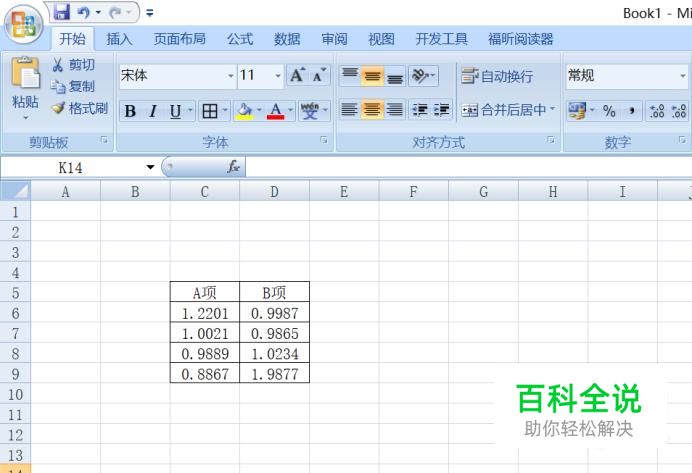
Task: Open the Undo history dropdown arrow
Action: click(98, 13)
